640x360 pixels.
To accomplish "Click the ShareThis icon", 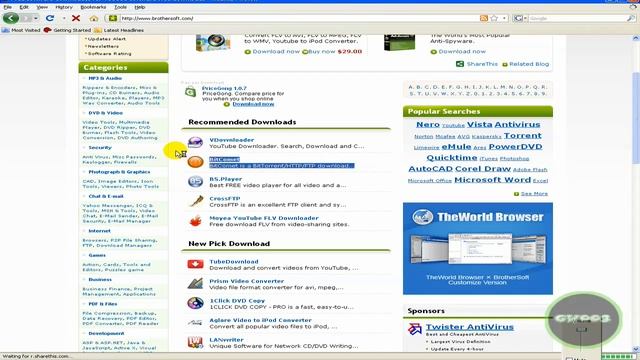I will pyautogui.click(x=460, y=64).
